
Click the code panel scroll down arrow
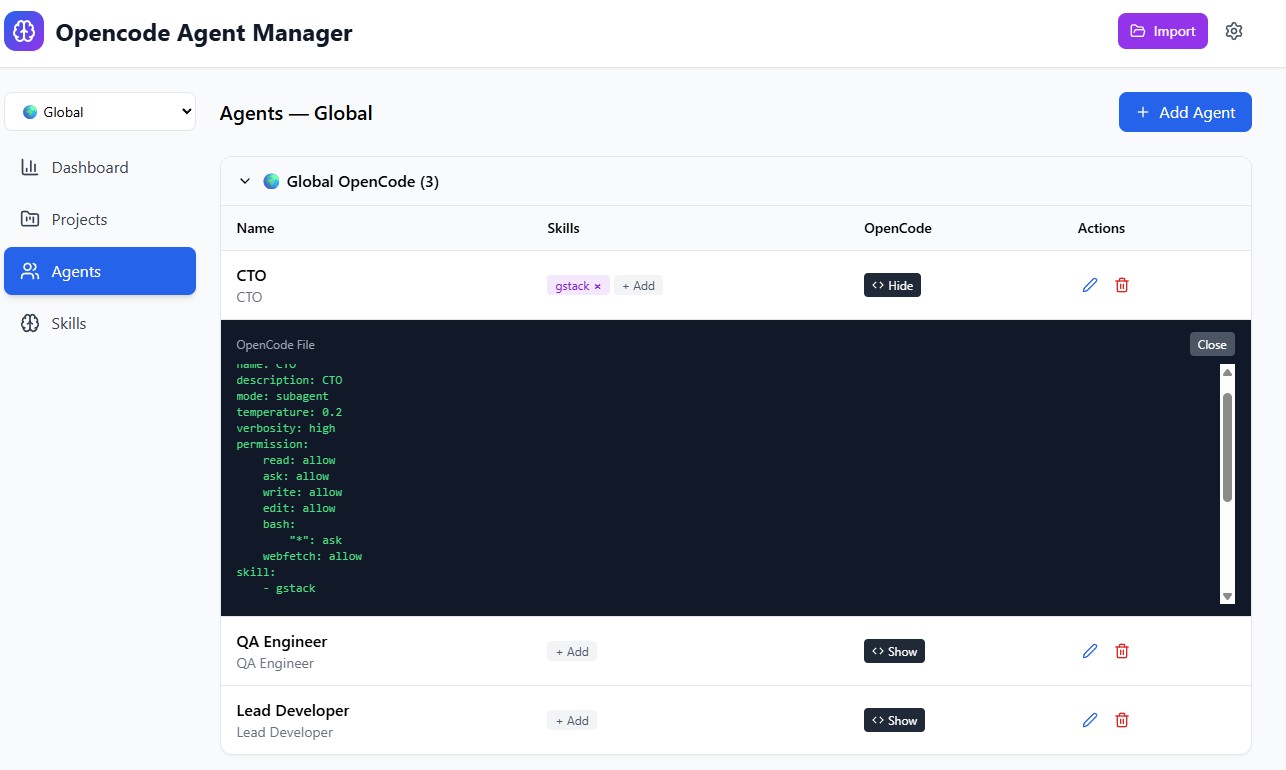pyautogui.click(x=1228, y=596)
